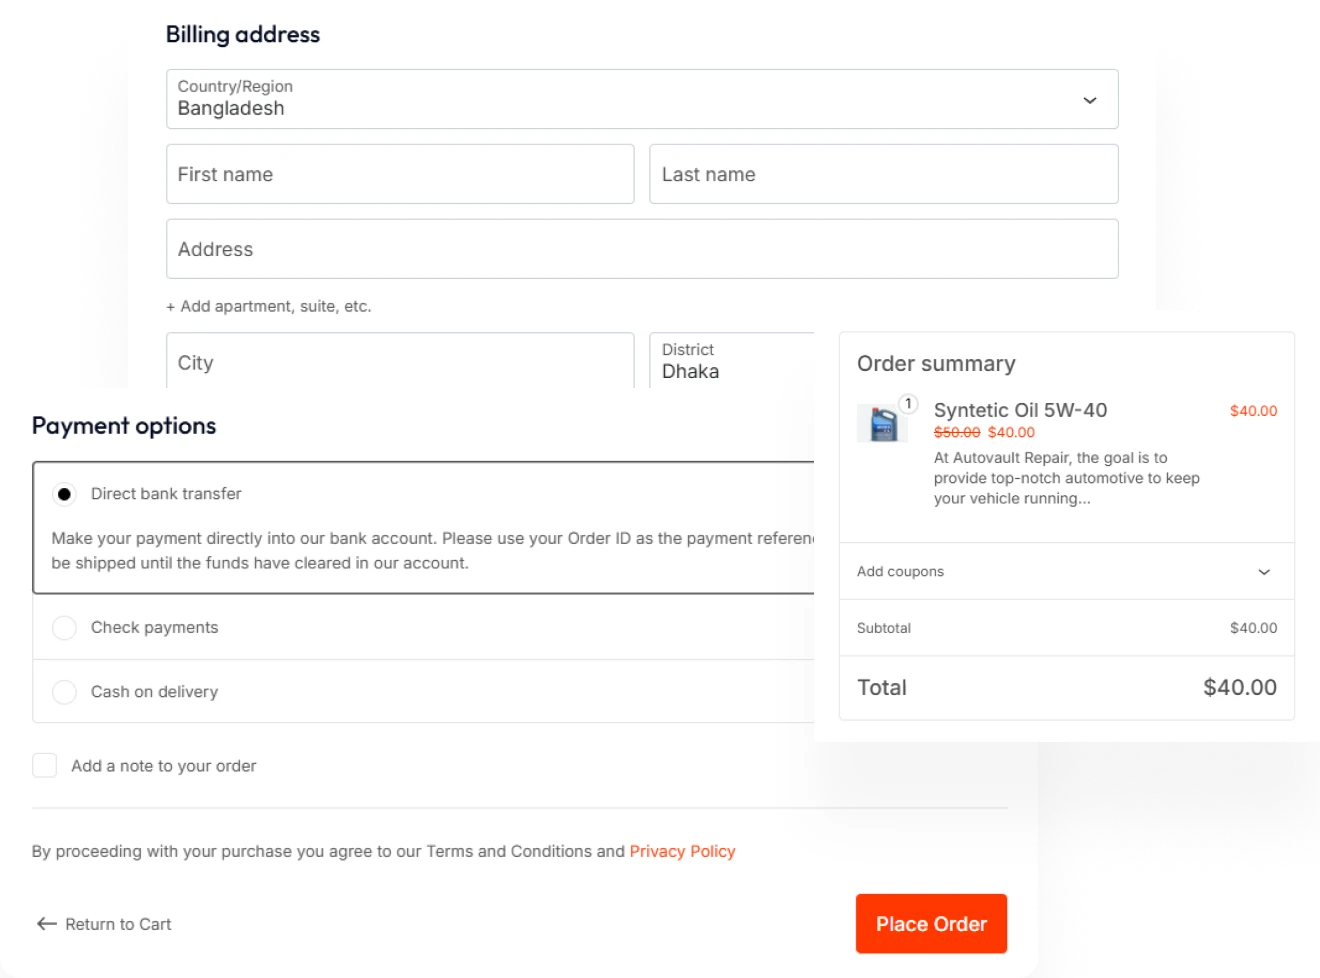Choose Cash on delivery option
The width and height of the screenshot is (1320, 978).
pyautogui.click(x=64, y=692)
